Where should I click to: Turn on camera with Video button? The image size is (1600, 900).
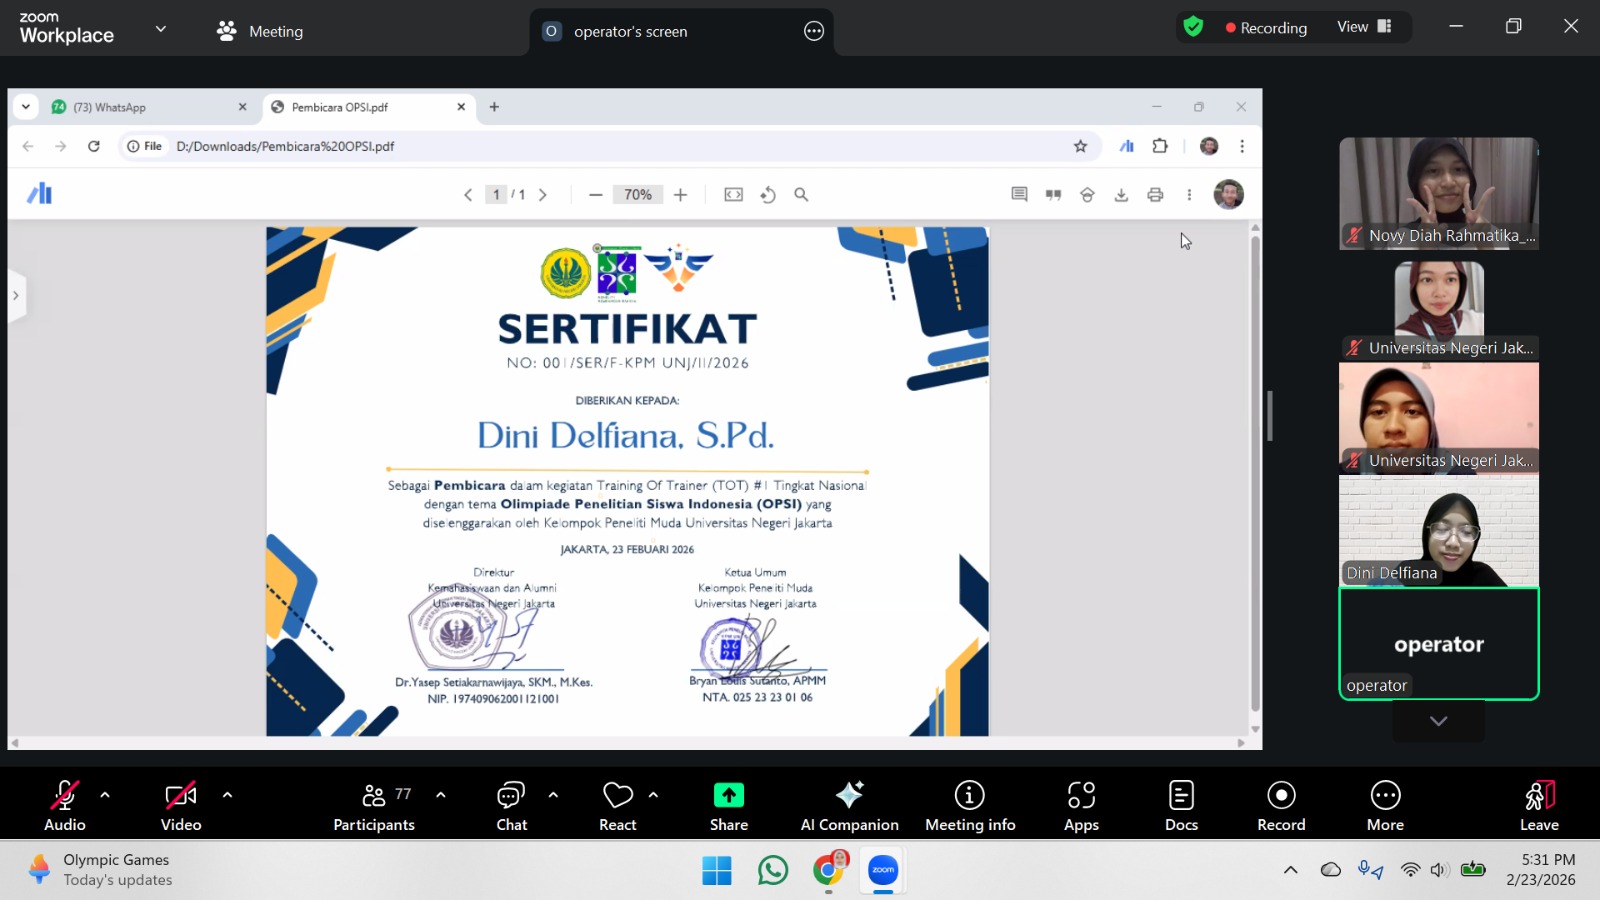pyautogui.click(x=181, y=805)
